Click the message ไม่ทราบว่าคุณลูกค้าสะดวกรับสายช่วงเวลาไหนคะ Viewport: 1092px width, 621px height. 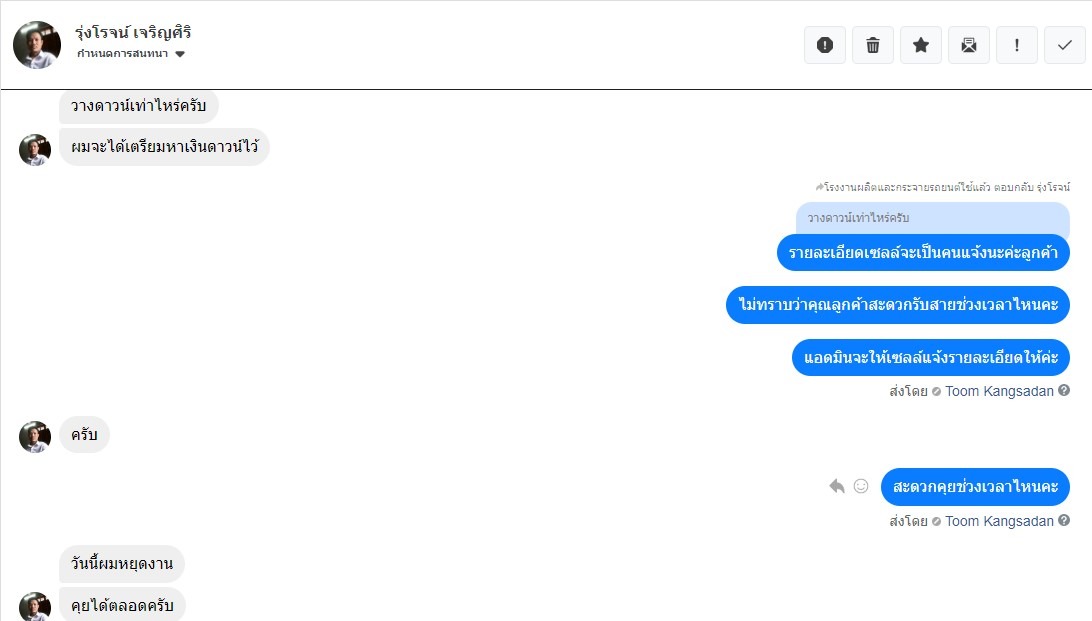(897, 304)
